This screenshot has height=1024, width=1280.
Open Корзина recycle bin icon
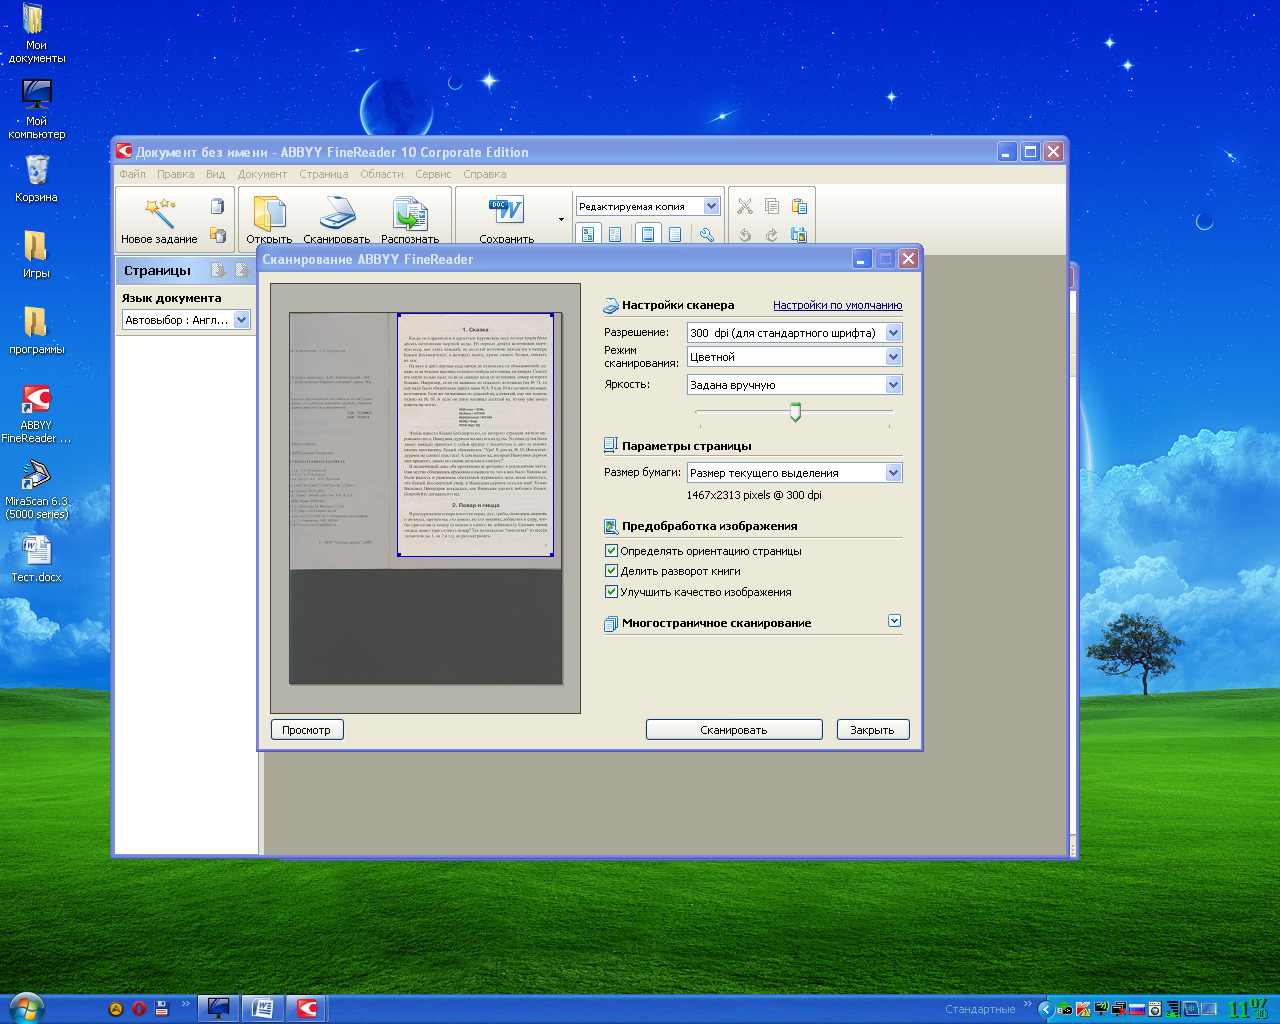click(x=36, y=178)
